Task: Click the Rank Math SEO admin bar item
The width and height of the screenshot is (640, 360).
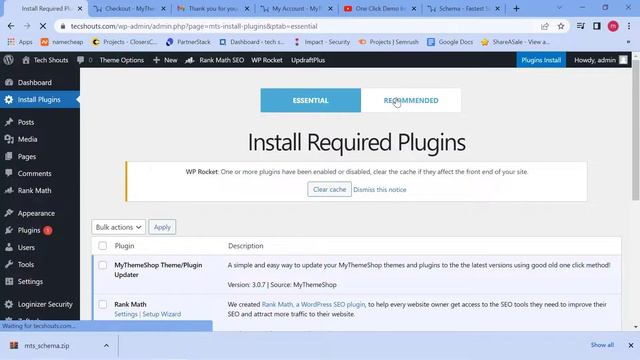Action: (x=215, y=60)
